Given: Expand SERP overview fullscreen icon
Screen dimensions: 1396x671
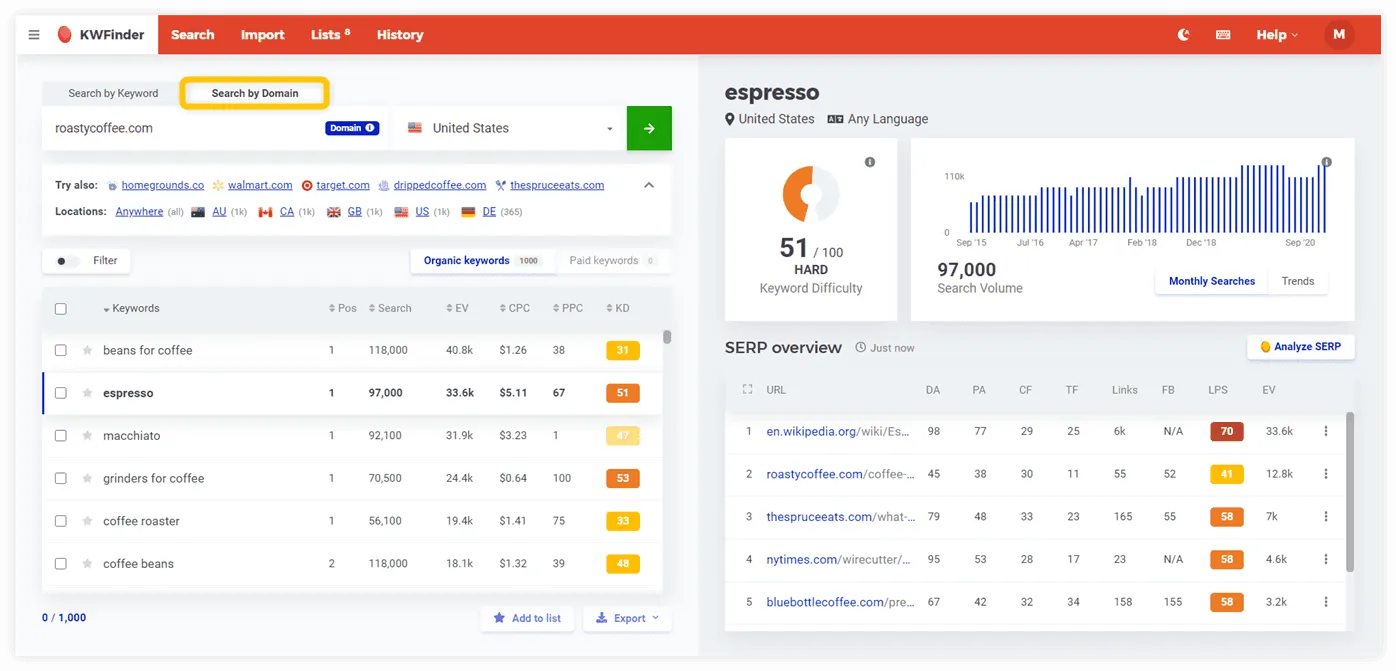Looking at the screenshot, I should point(747,389).
